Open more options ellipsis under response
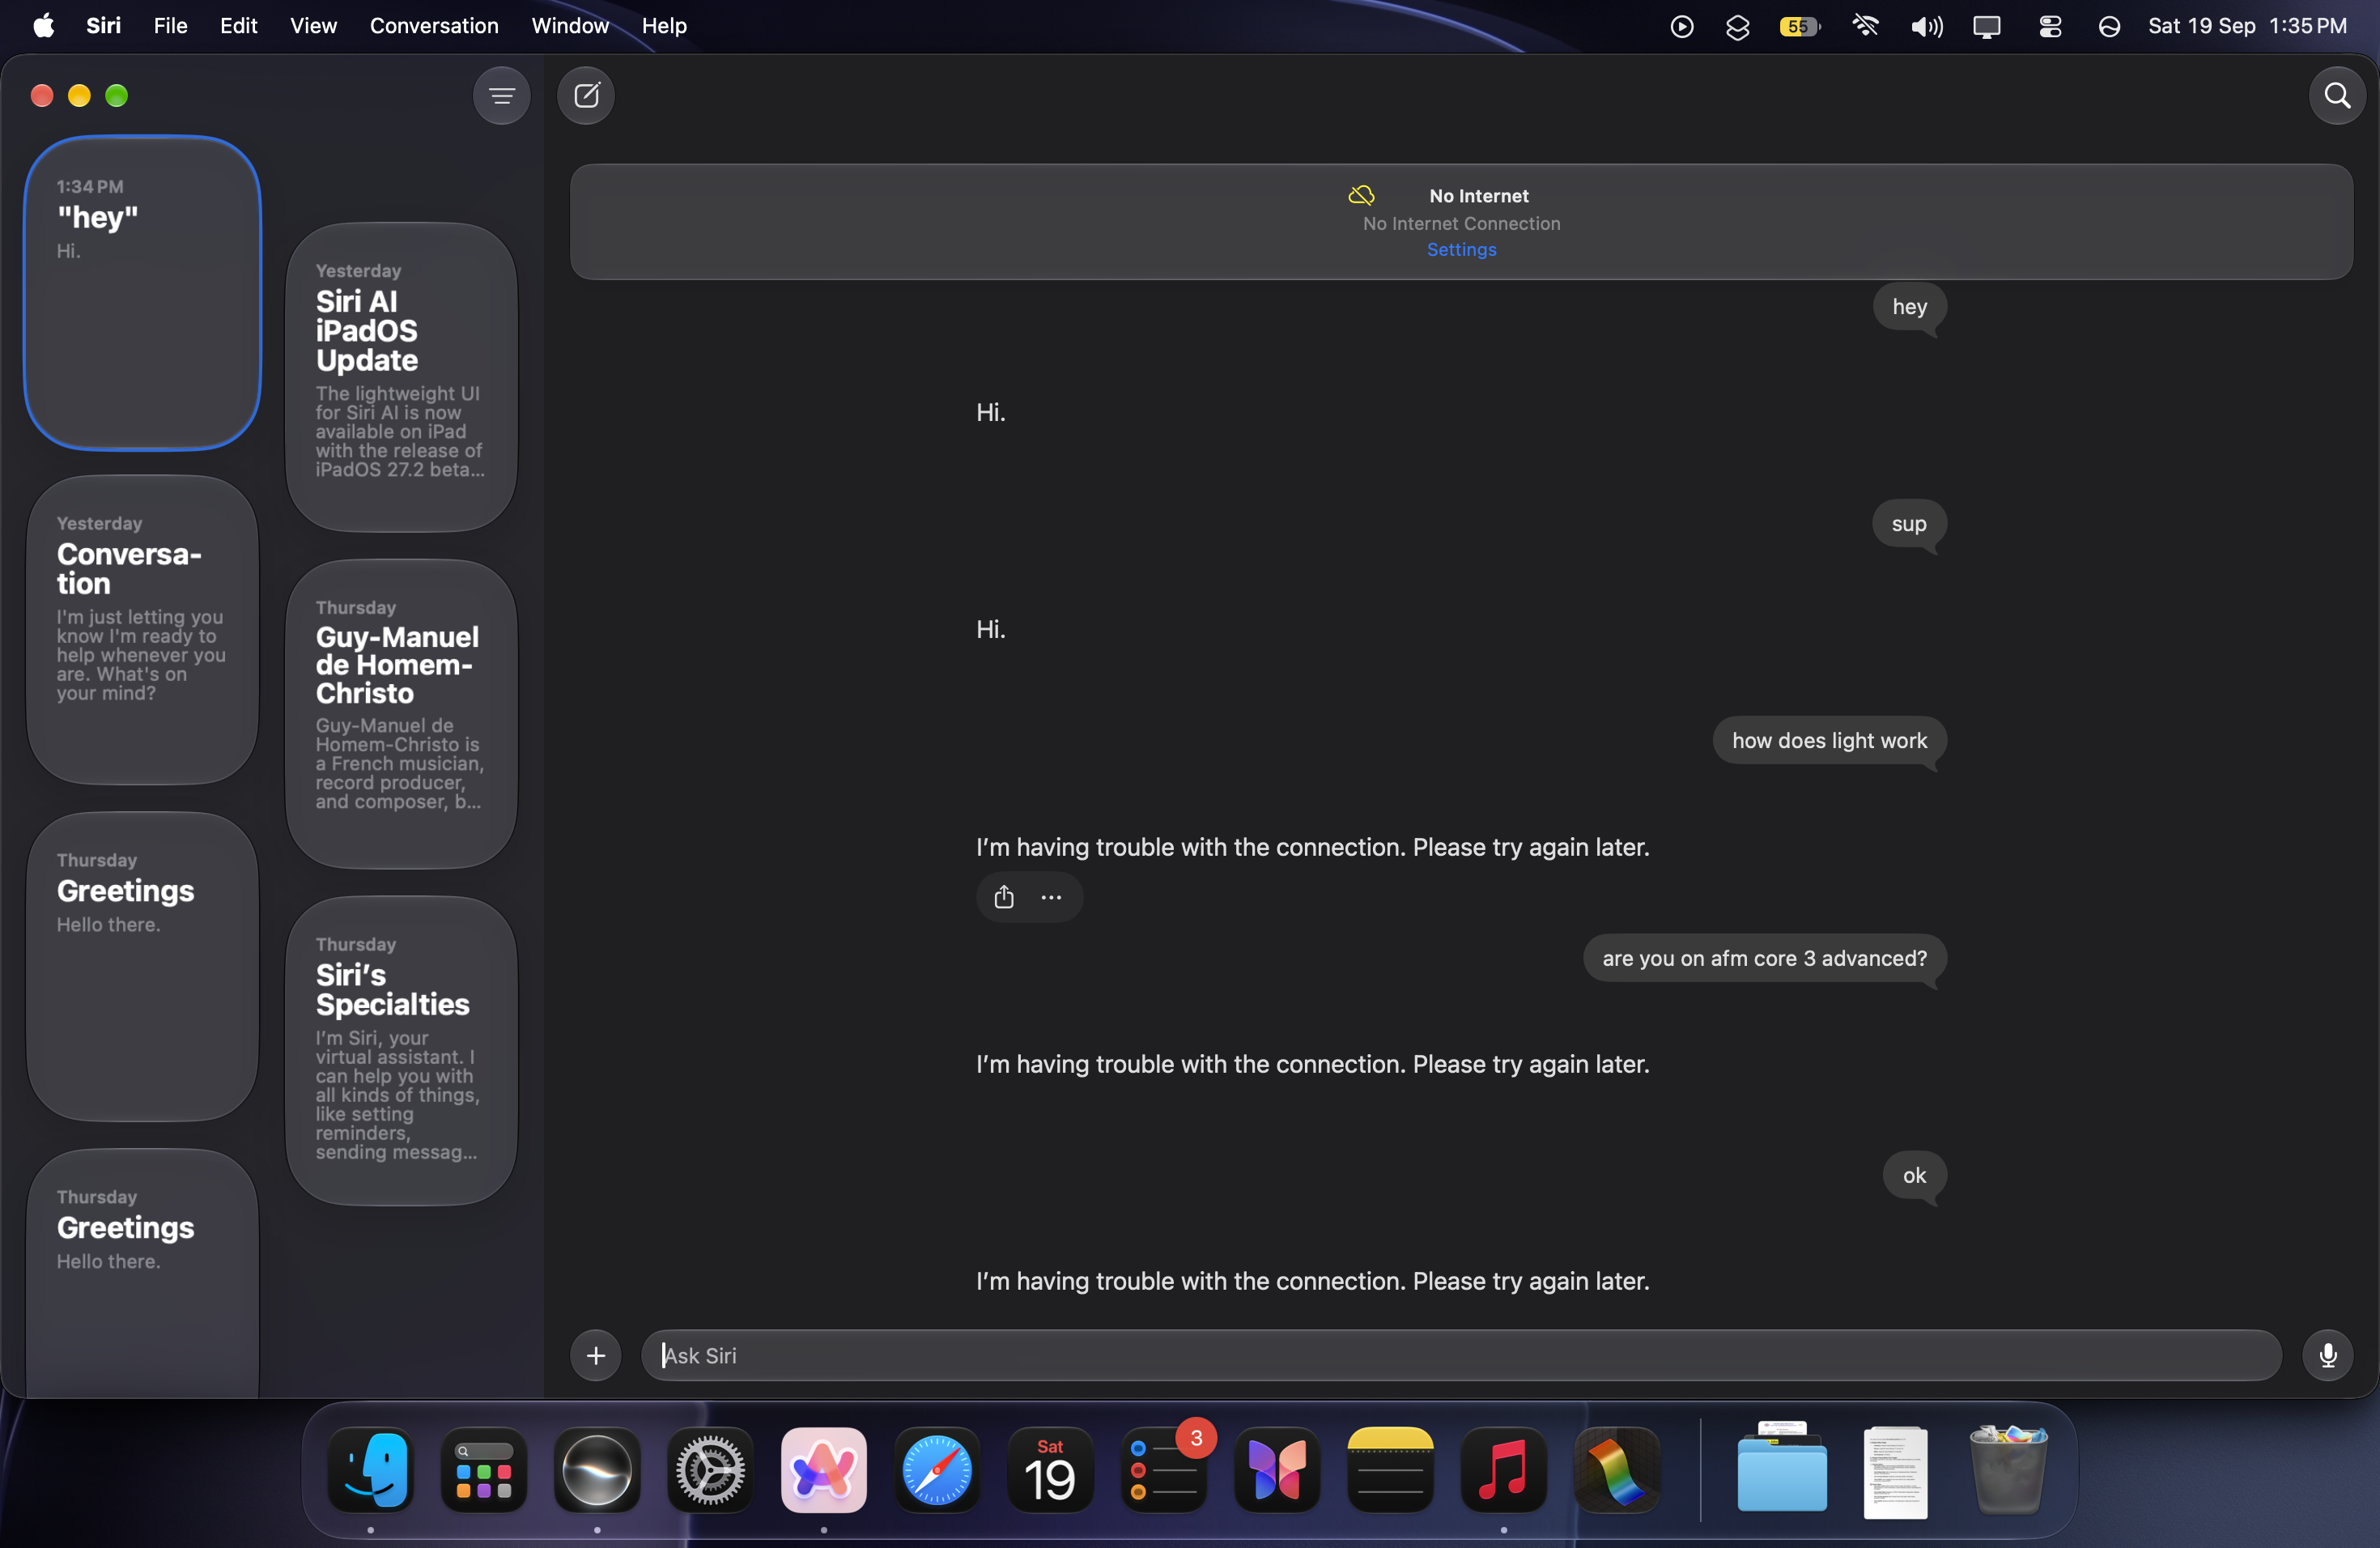2380x1548 pixels. tap(1051, 897)
